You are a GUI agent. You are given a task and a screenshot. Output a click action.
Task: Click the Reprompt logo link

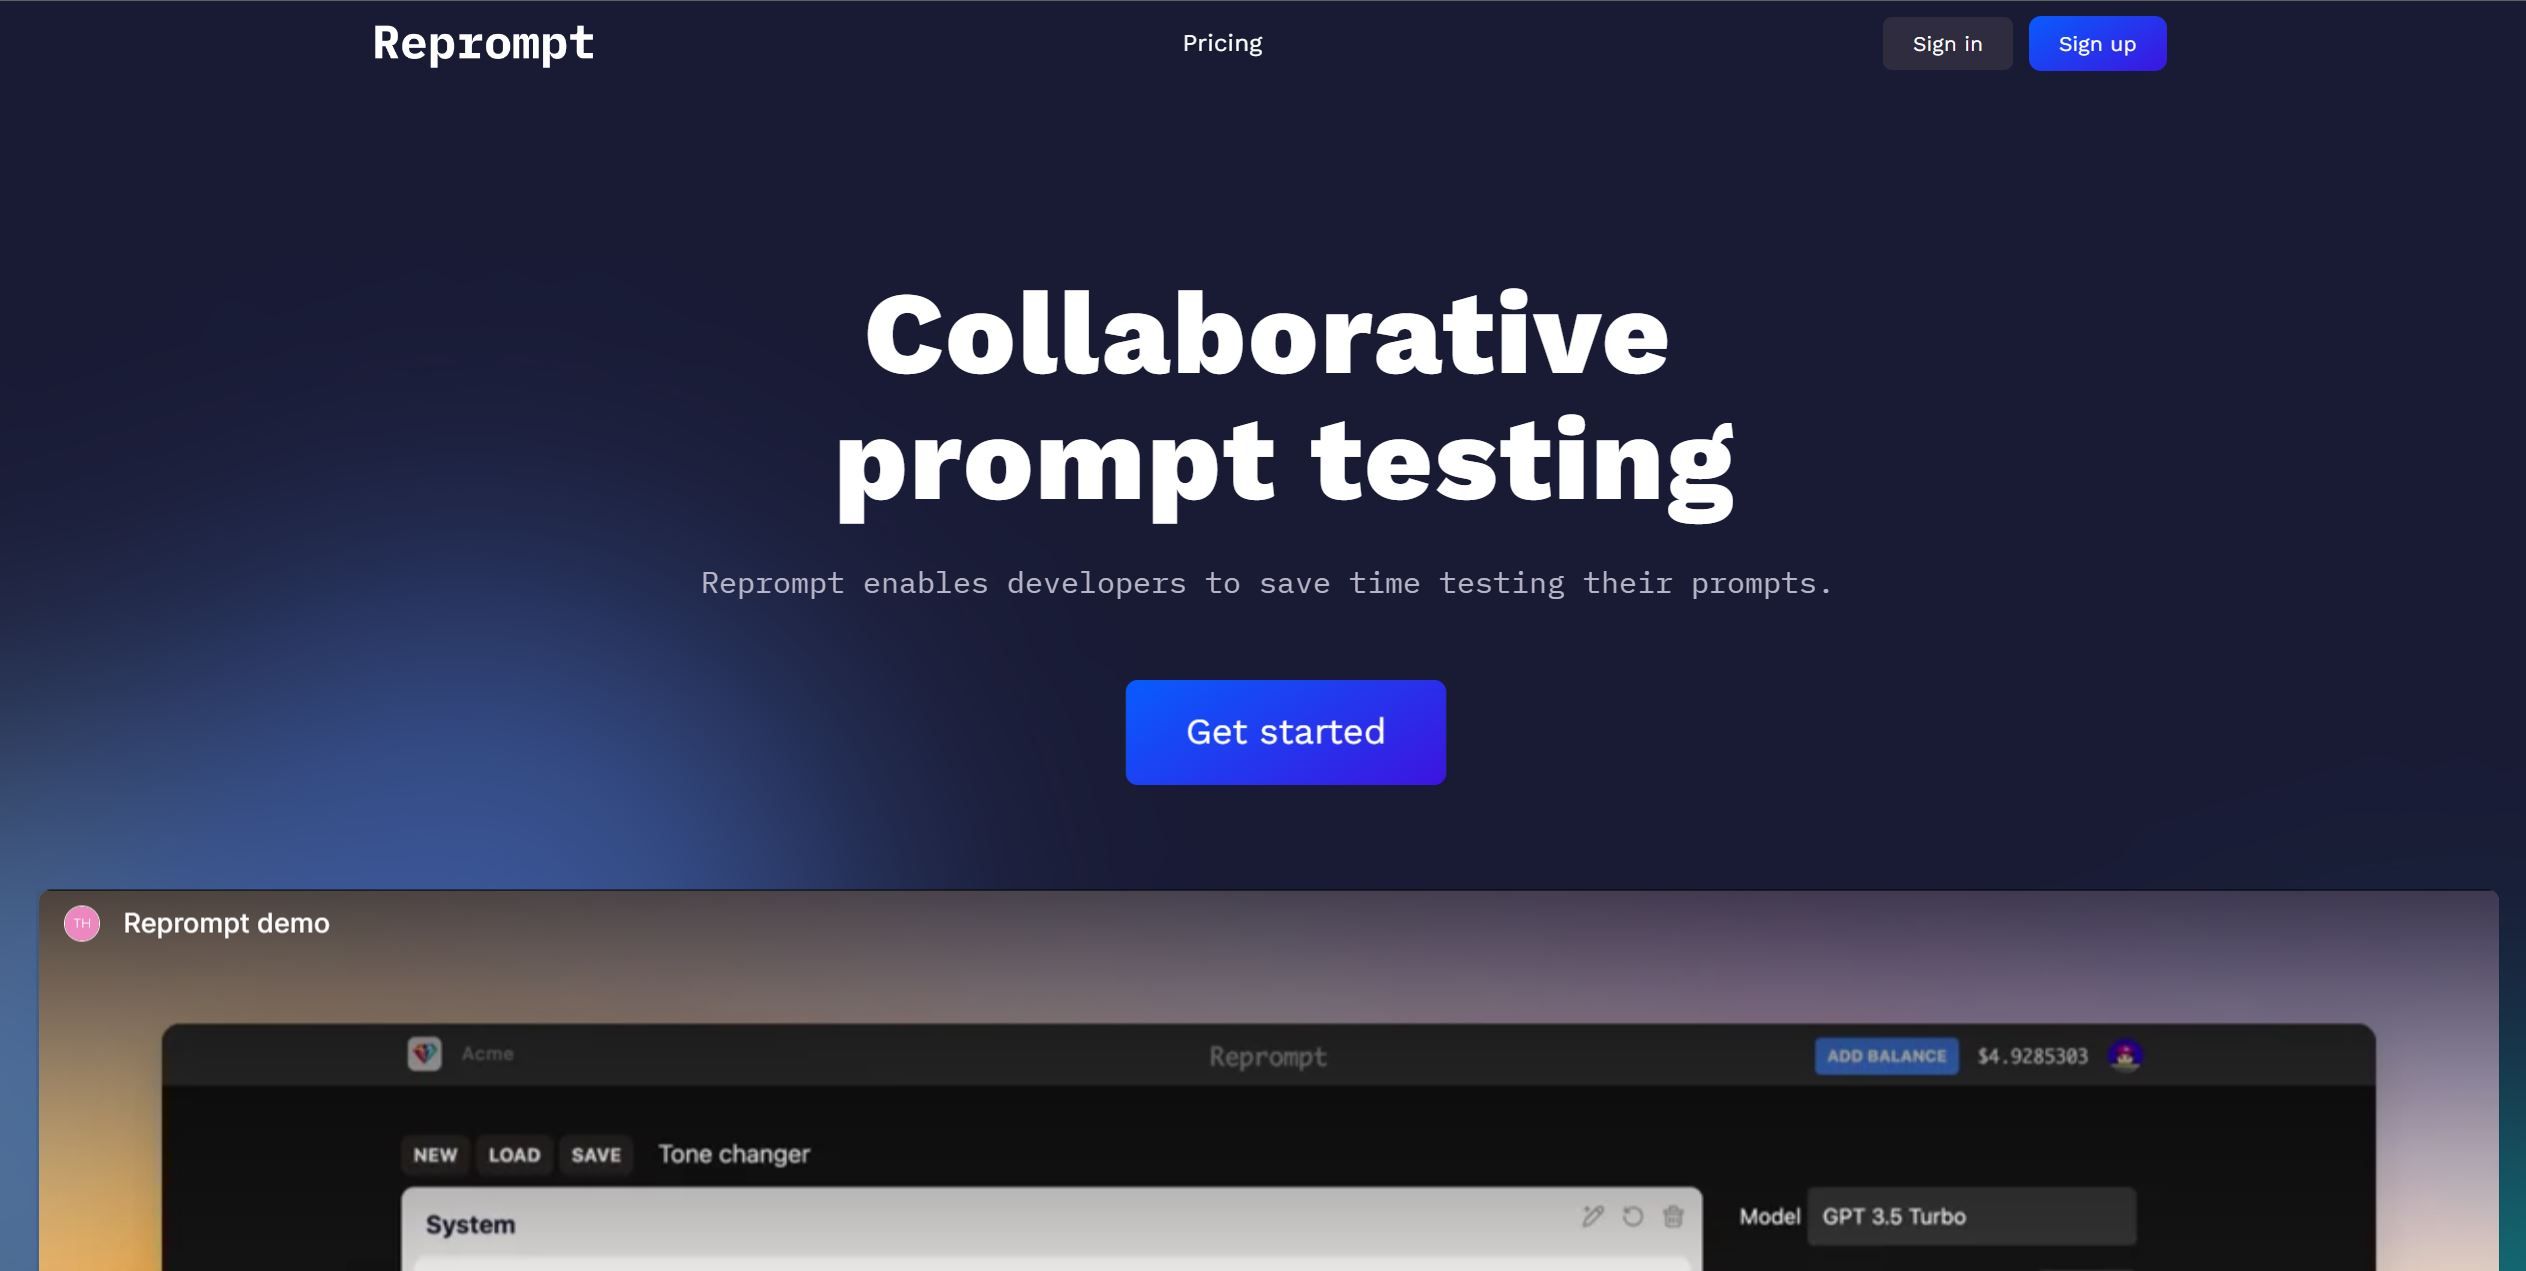click(x=483, y=42)
